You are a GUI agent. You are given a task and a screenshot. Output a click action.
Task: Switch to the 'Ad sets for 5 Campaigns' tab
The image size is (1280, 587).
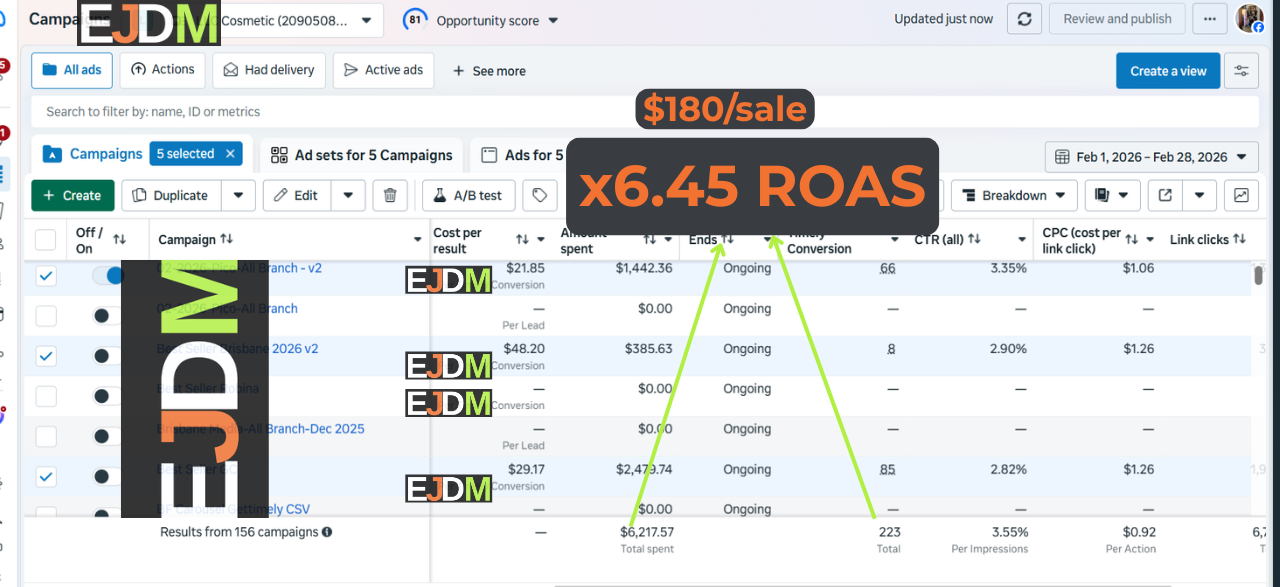[360, 155]
